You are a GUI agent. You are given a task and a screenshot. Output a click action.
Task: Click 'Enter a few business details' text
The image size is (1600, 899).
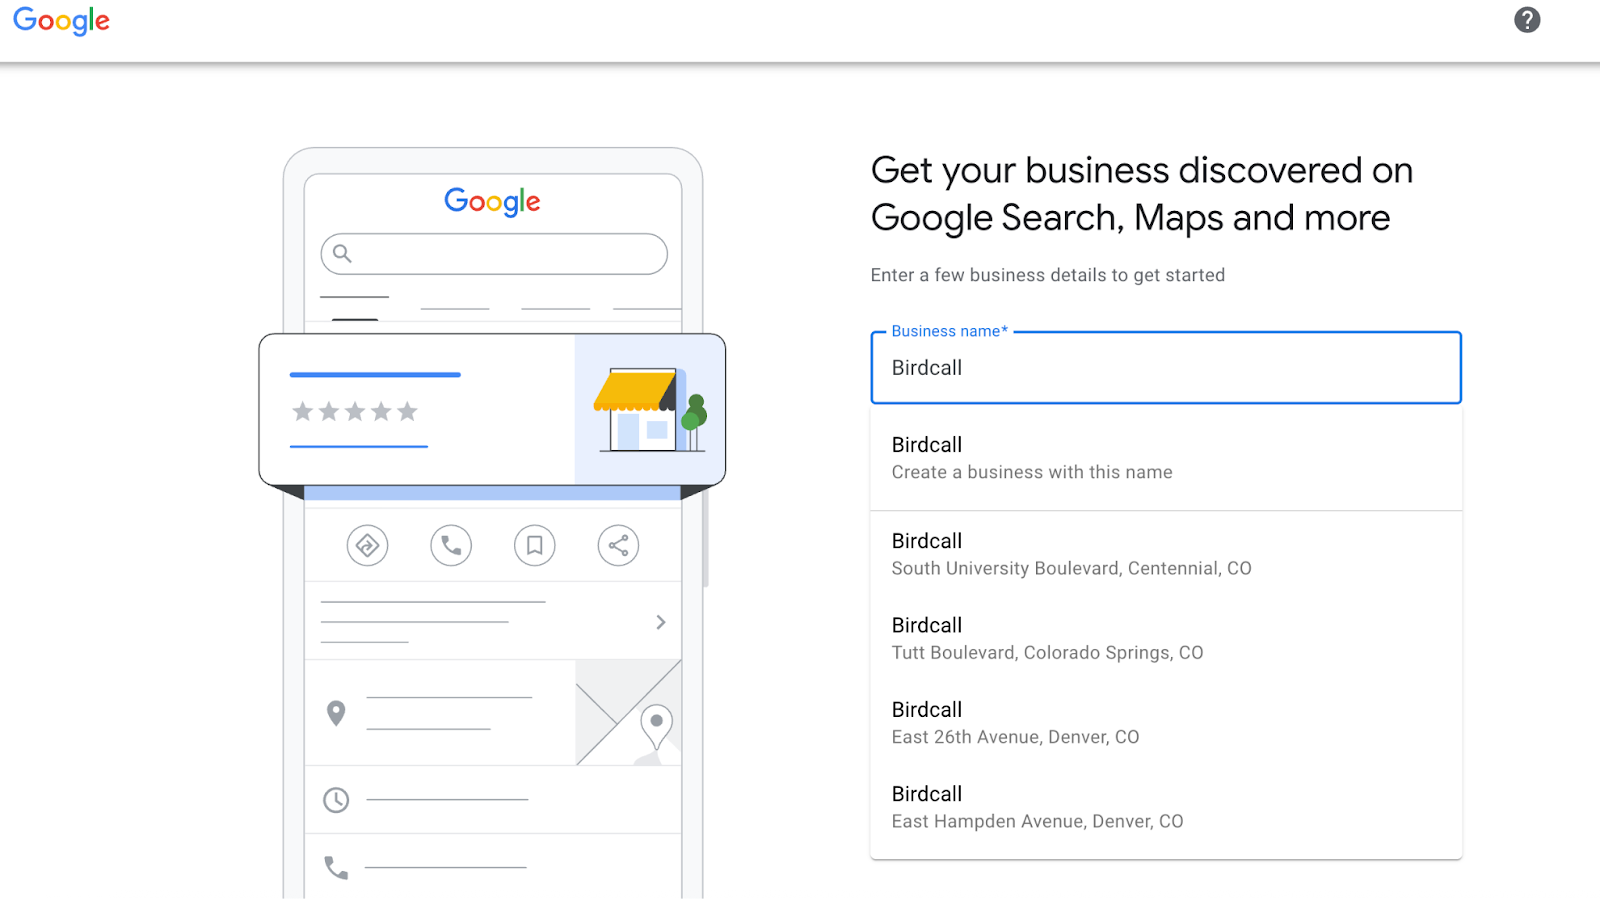[x=1048, y=275]
